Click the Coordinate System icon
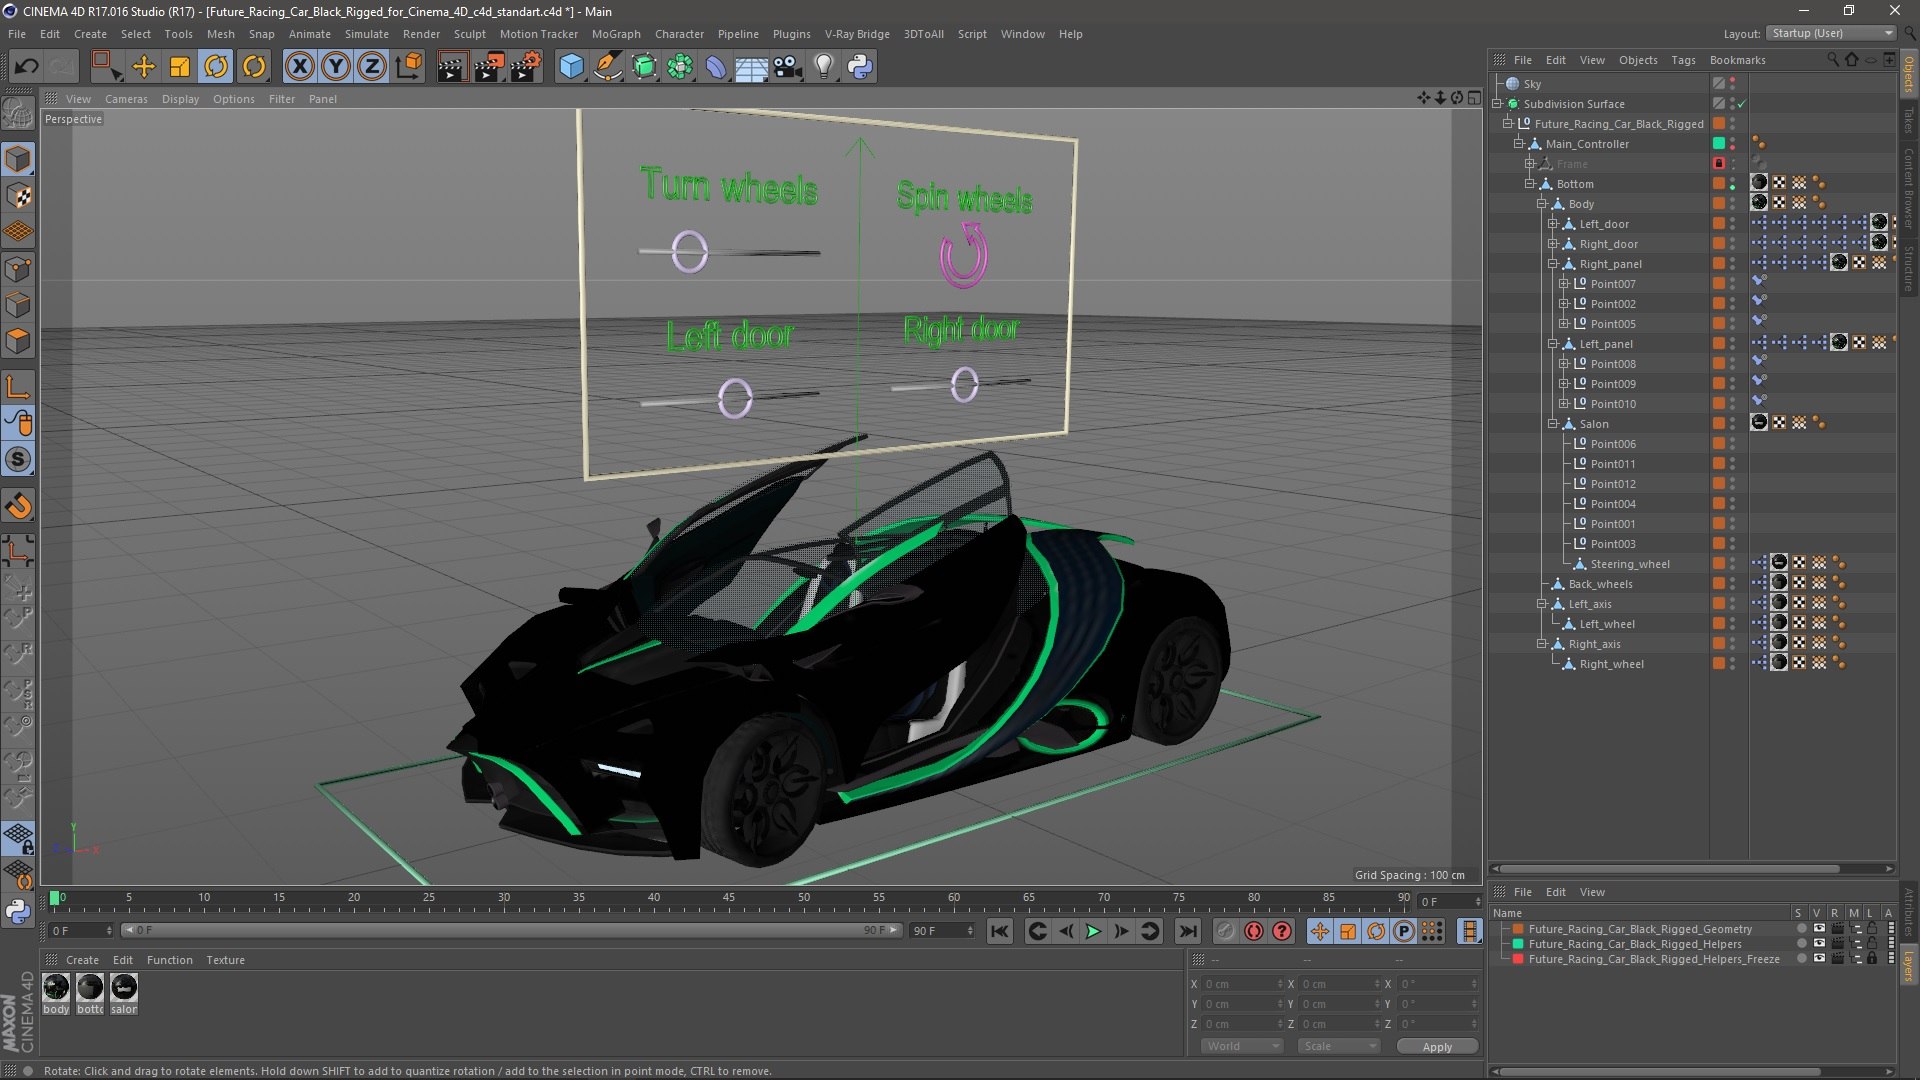Viewport: 1920px width, 1080px height. pyautogui.click(x=408, y=66)
